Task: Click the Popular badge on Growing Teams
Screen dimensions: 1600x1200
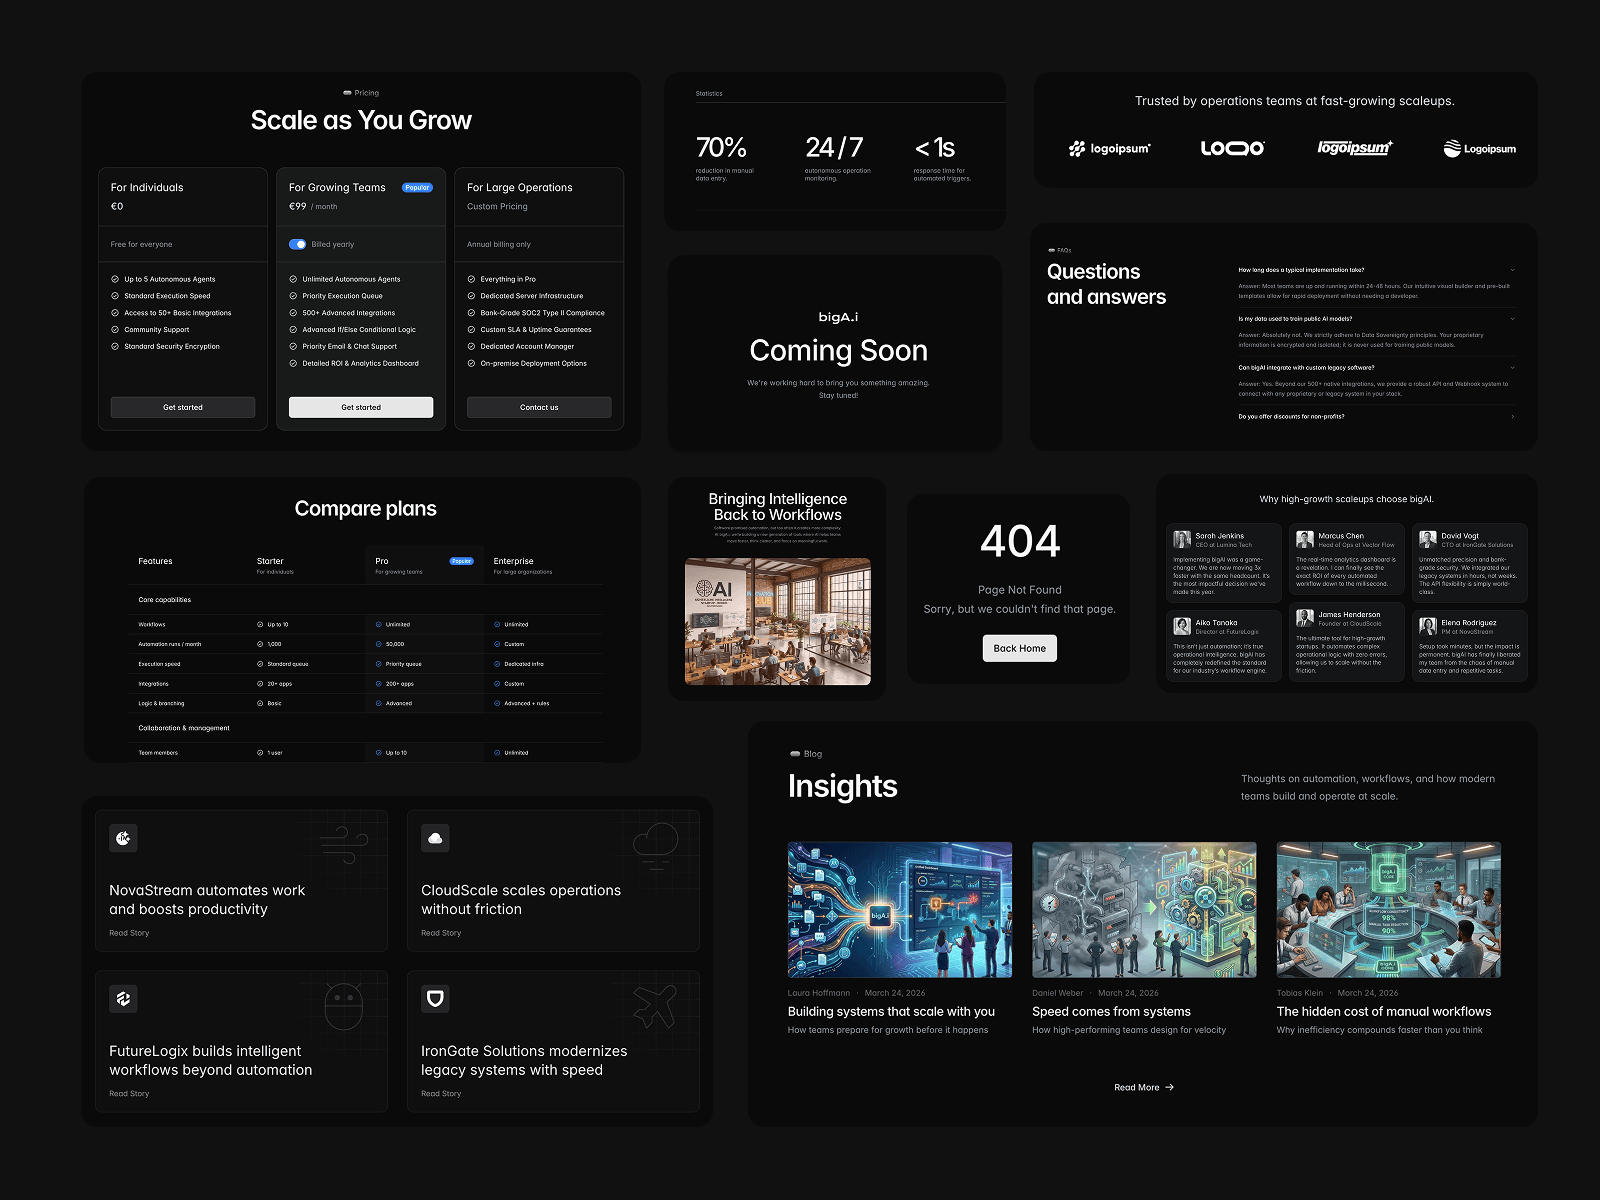Action: [x=417, y=188]
